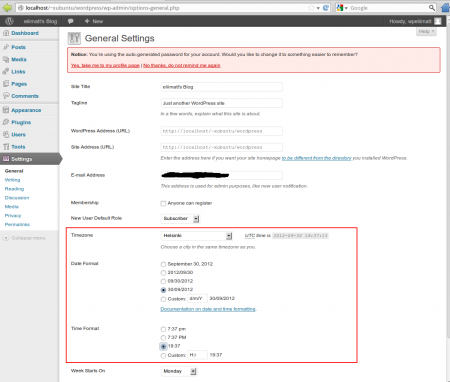Open the New User Default Role dropdown
Viewport: 450px width, 382px height.
(x=180, y=219)
